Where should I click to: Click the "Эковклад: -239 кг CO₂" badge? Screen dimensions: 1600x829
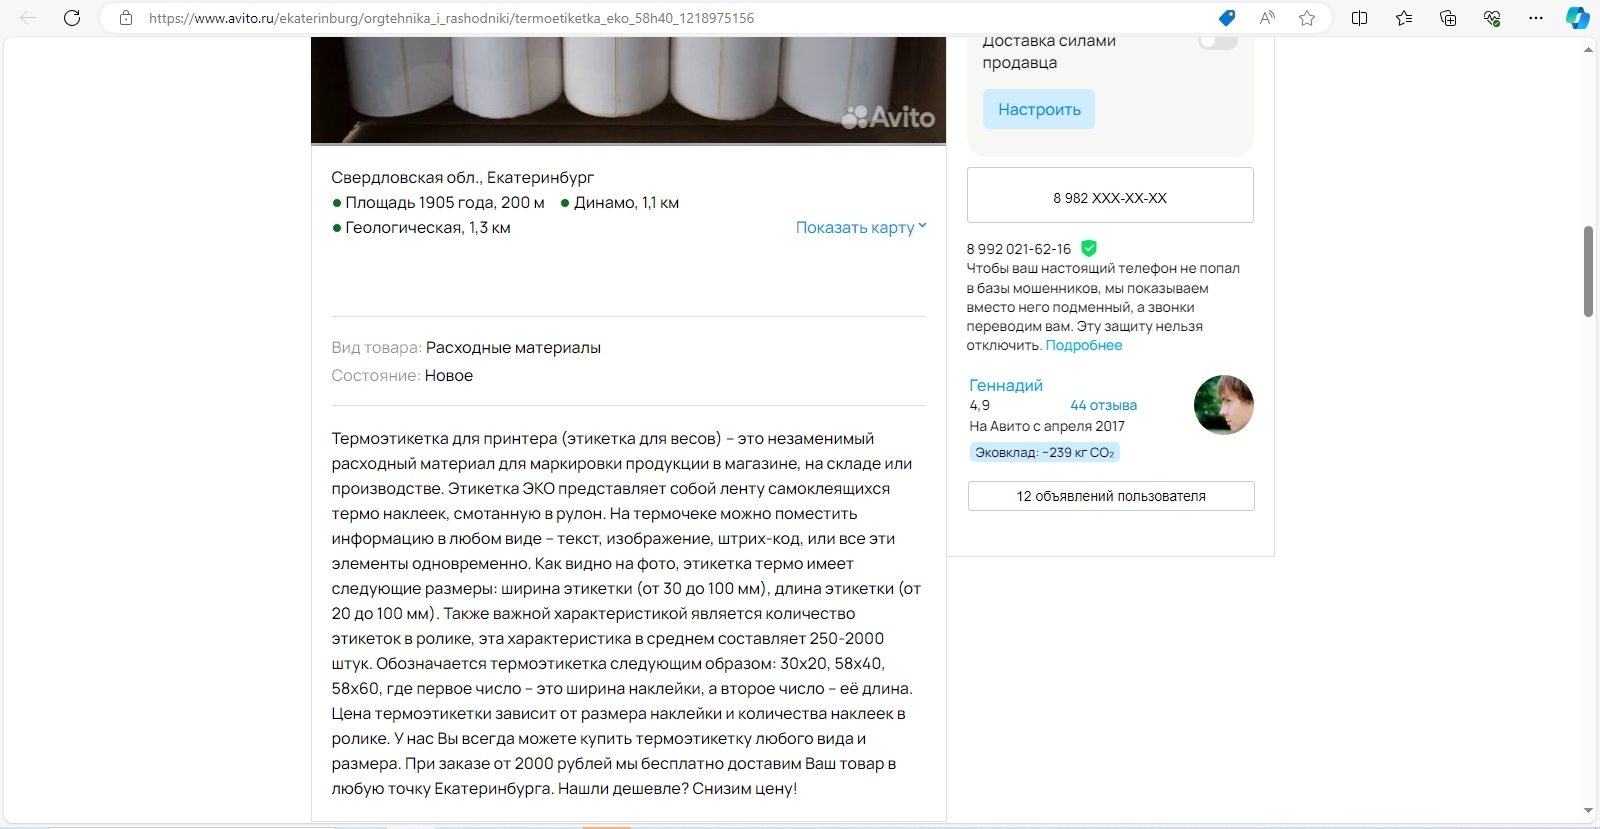pyautogui.click(x=1044, y=452)
